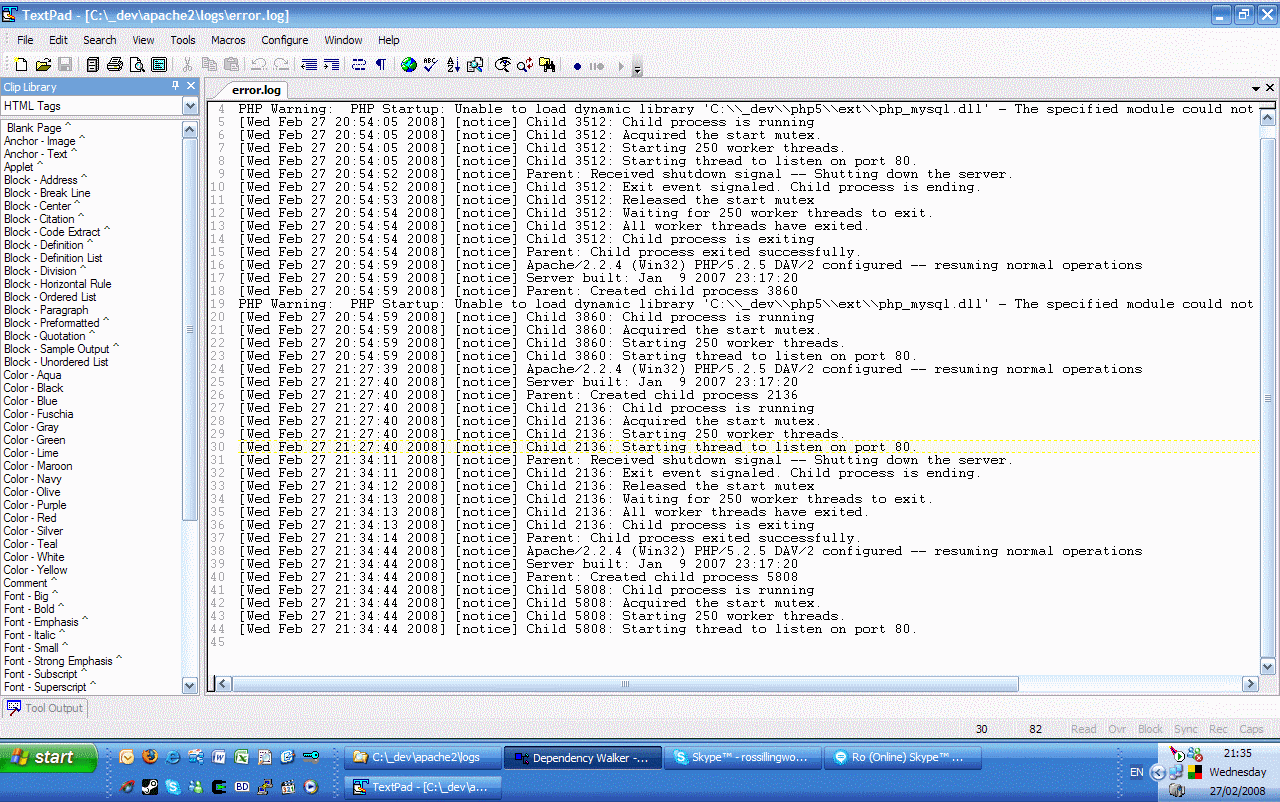
Task: Click the split-window handle above vertical scrollbar
Action: 1268,103
